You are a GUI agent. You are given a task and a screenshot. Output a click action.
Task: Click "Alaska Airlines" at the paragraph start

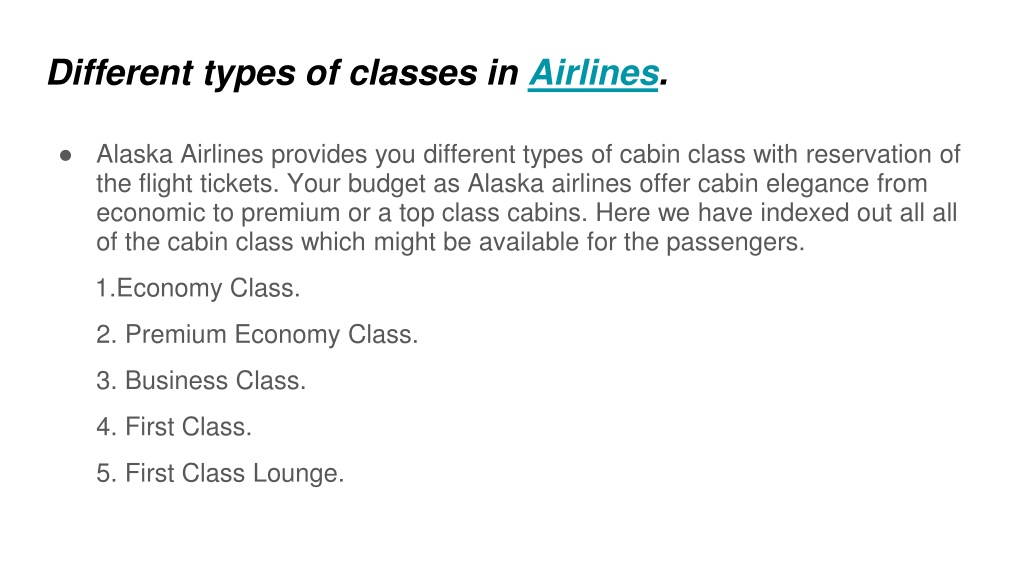180,155
